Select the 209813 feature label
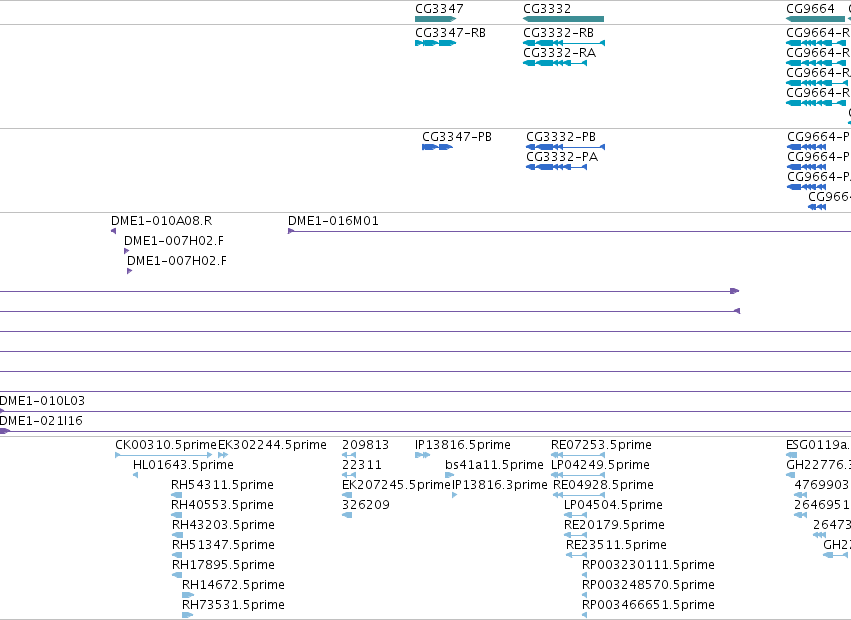 coord(365,445)
